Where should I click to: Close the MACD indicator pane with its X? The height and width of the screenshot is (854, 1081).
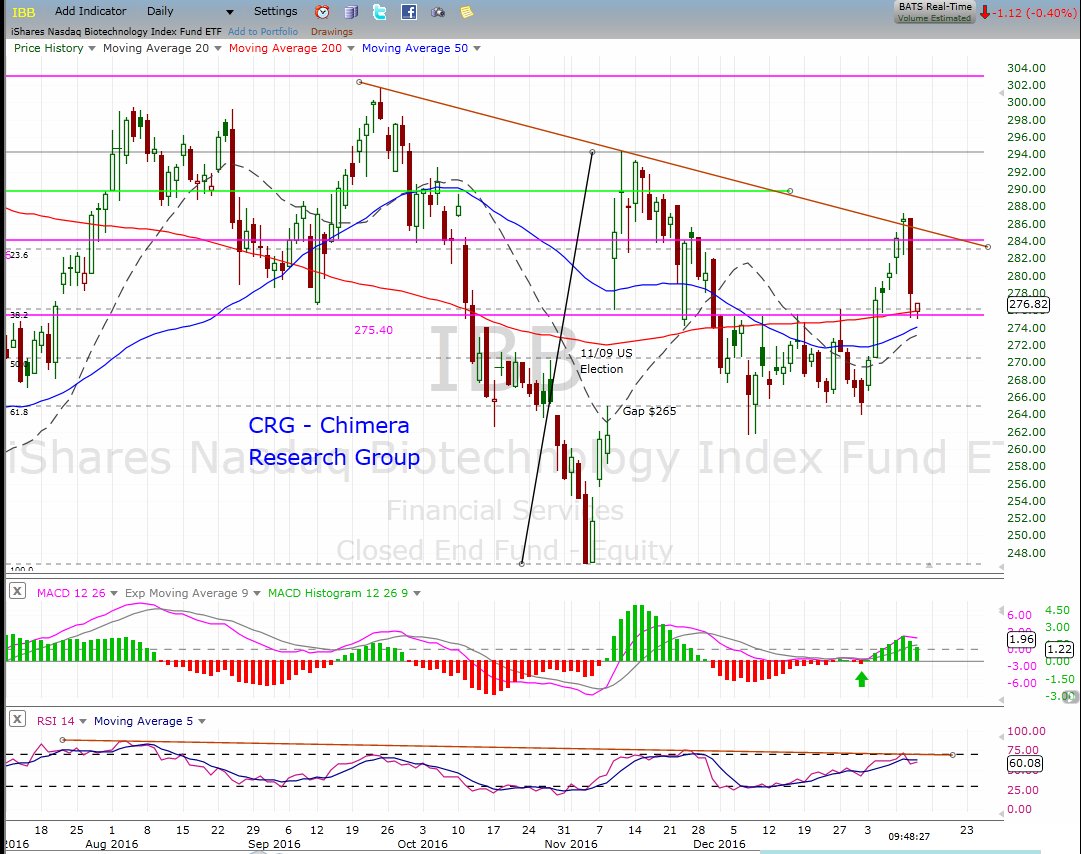pyautogui.click(x=17, y=591)
